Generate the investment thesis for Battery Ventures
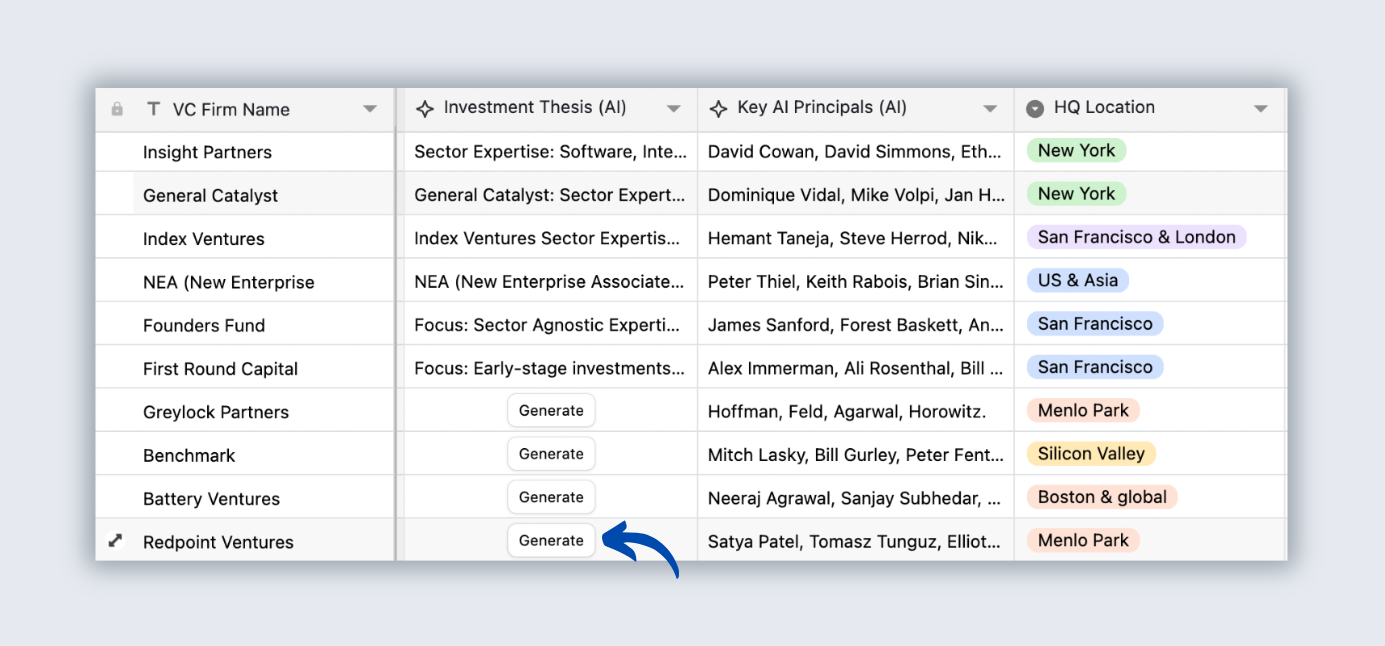This screenshot has width=1385, height=646. tap(551, 497)
